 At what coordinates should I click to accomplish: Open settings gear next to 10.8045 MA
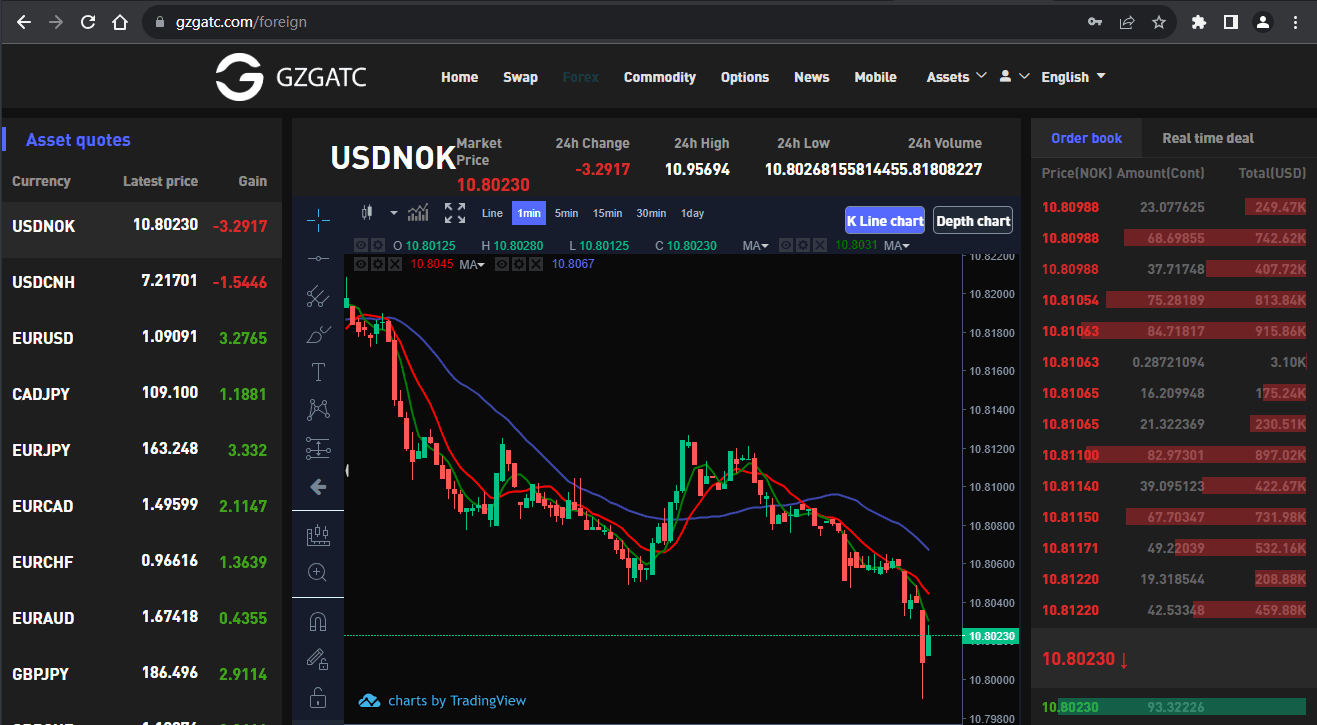pos(377,264)
